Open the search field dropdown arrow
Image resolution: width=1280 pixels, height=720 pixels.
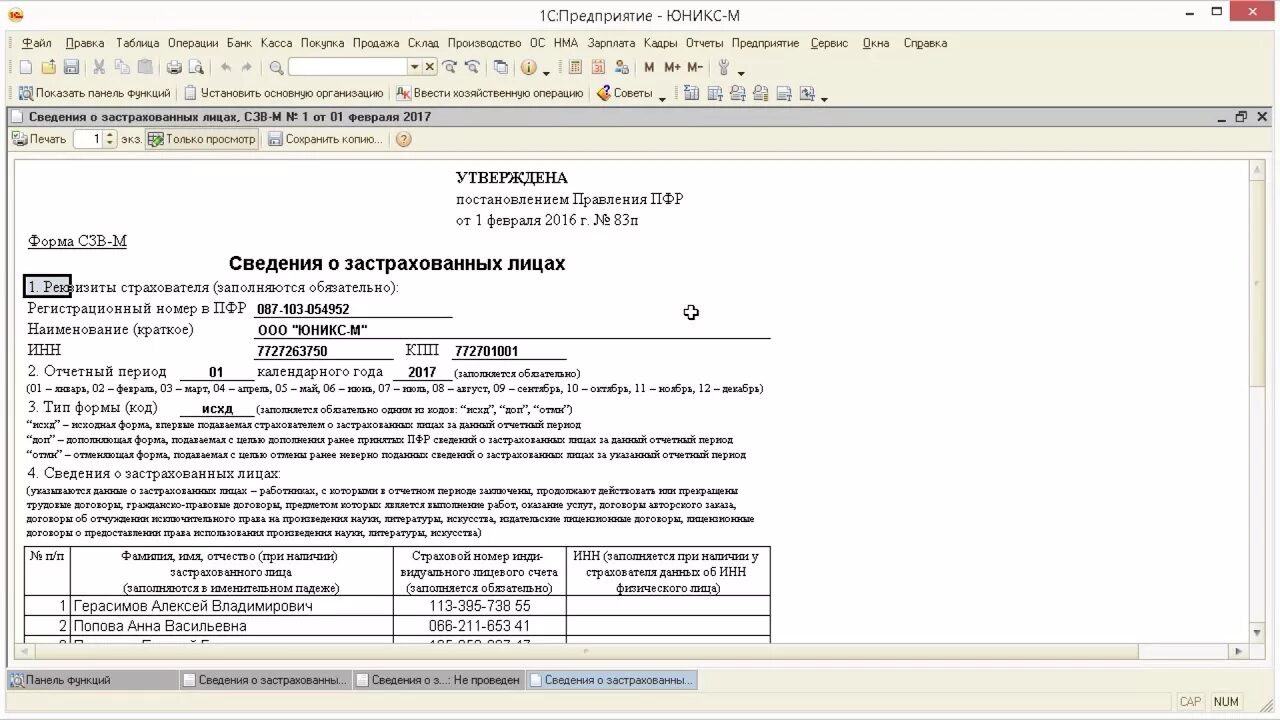click(414, 67)
